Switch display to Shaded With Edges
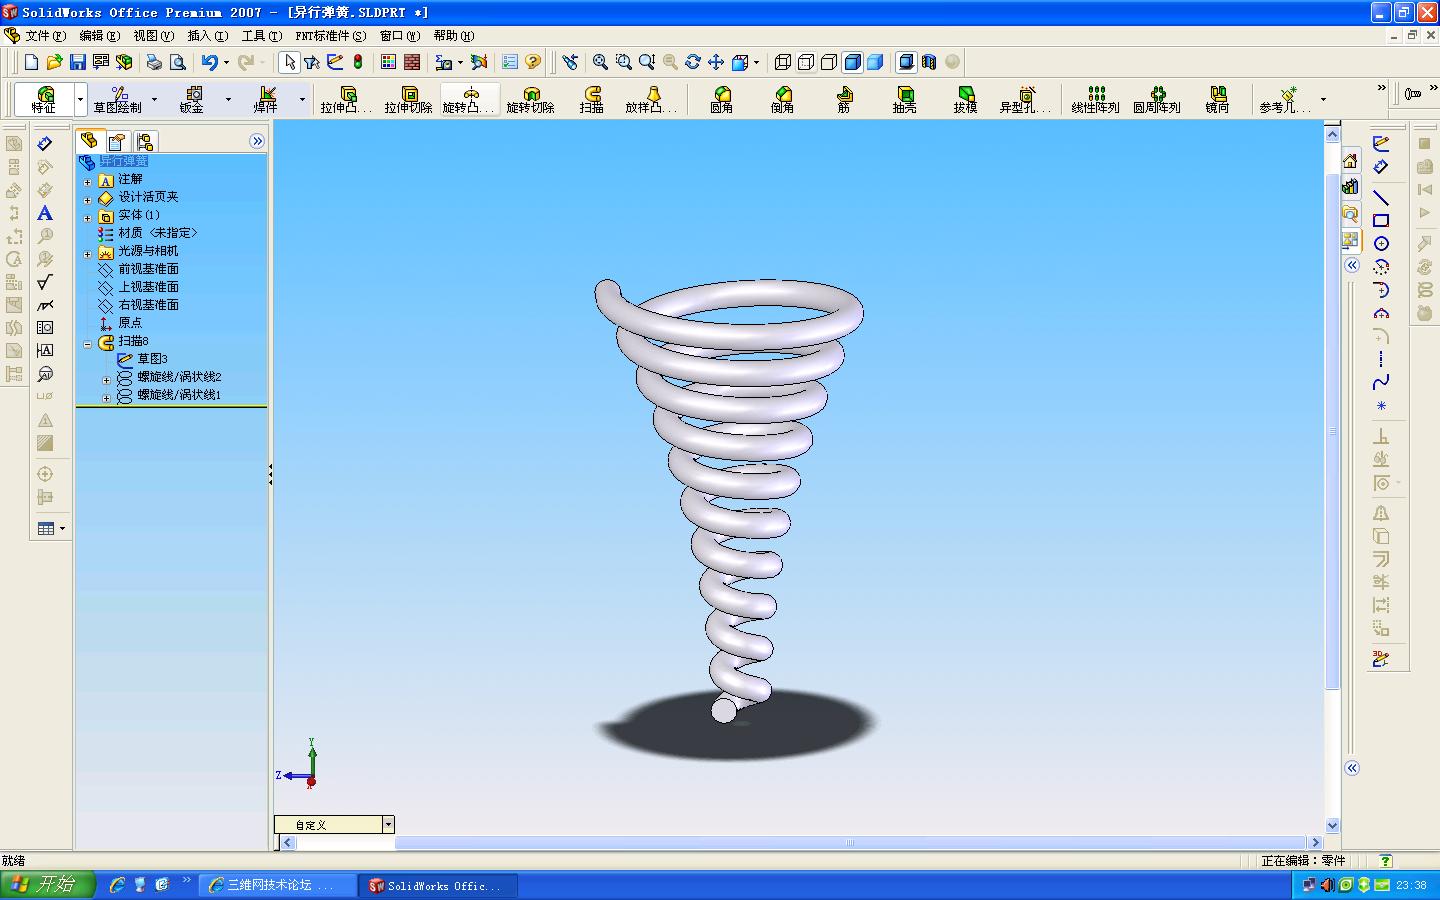Screen dimensions: 1440x900 click(x=852, y=62)
